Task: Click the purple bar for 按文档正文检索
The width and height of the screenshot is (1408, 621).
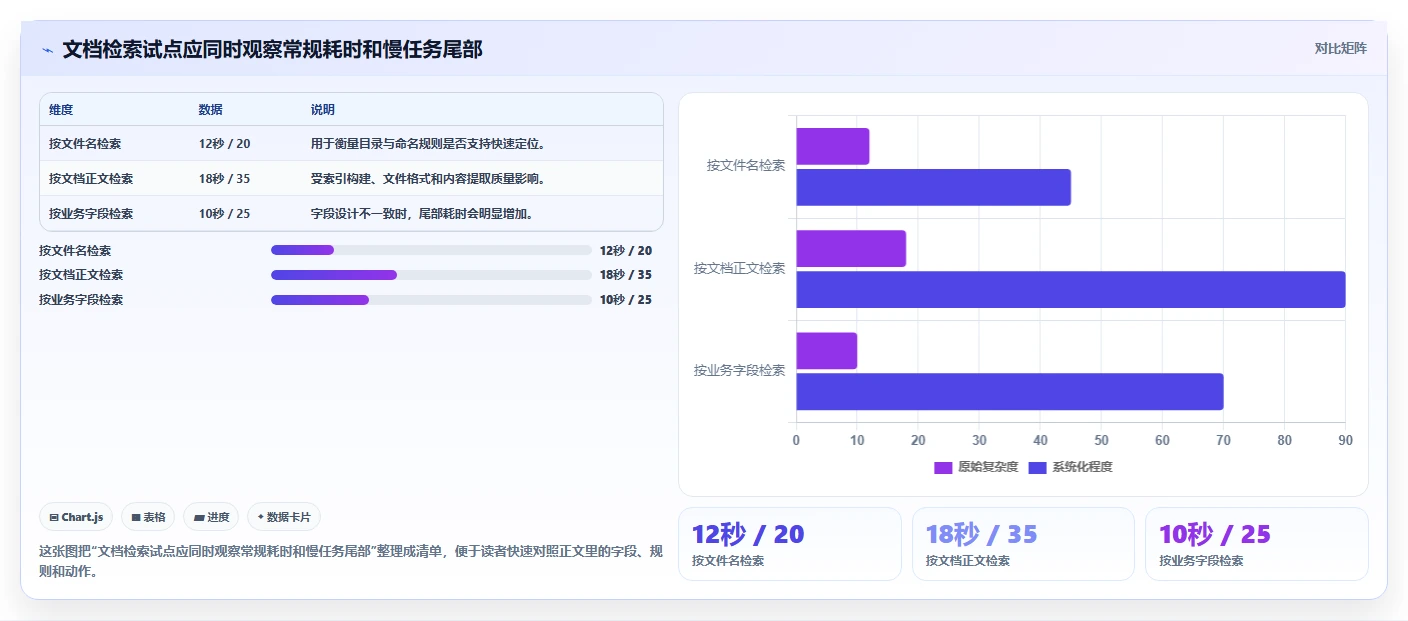Action: [x=851, y=248]
